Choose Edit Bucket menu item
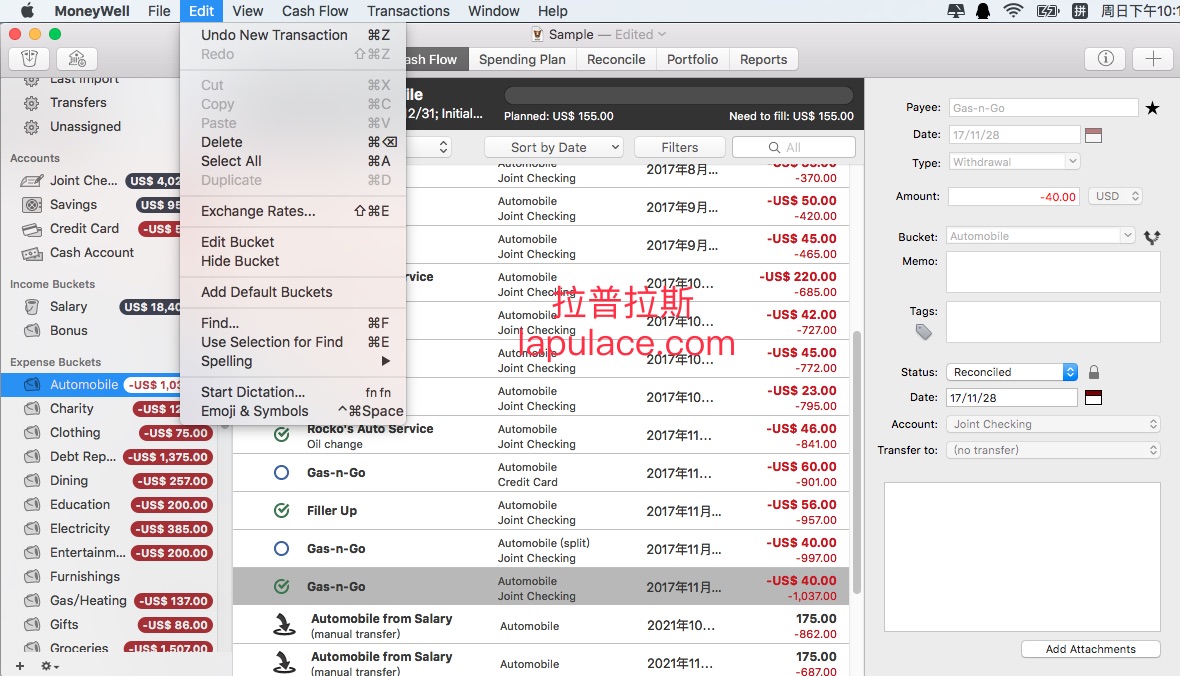 pyautogui.click(x=293, y=242)
